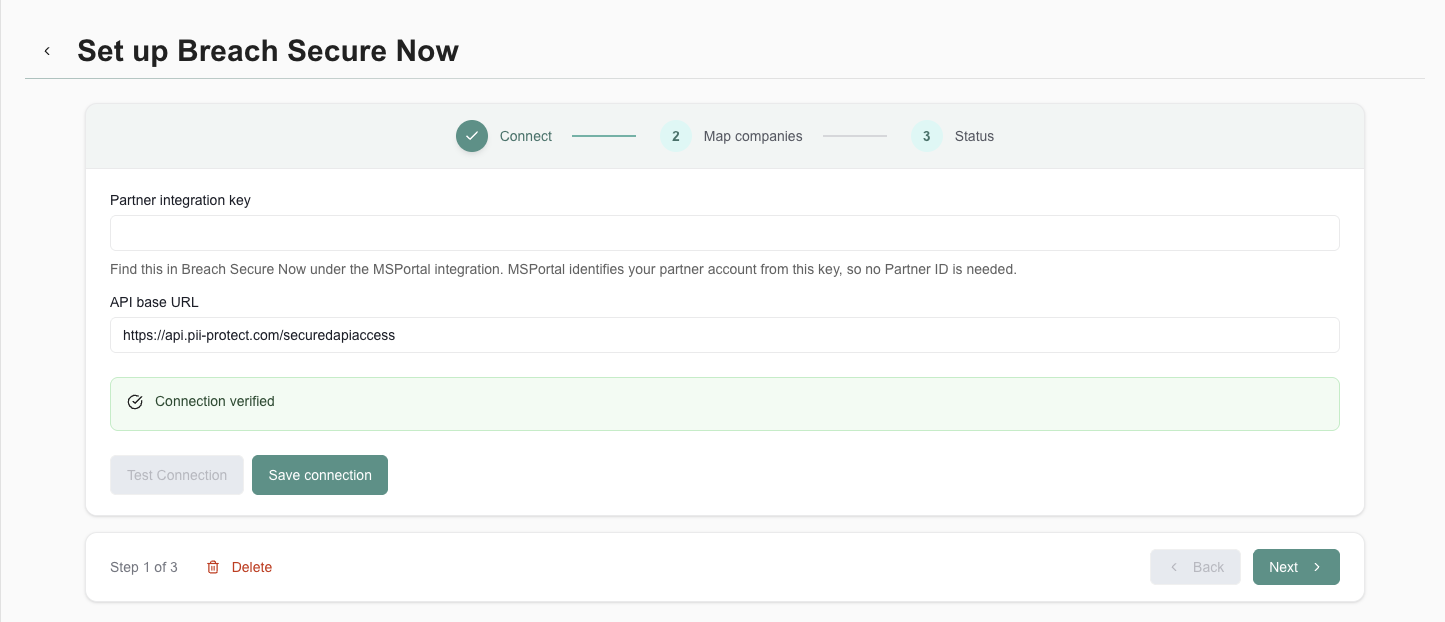1445x622 pixels.
Task: Click the Connect step checkmark circle
Action: click(x=472, y=136)
